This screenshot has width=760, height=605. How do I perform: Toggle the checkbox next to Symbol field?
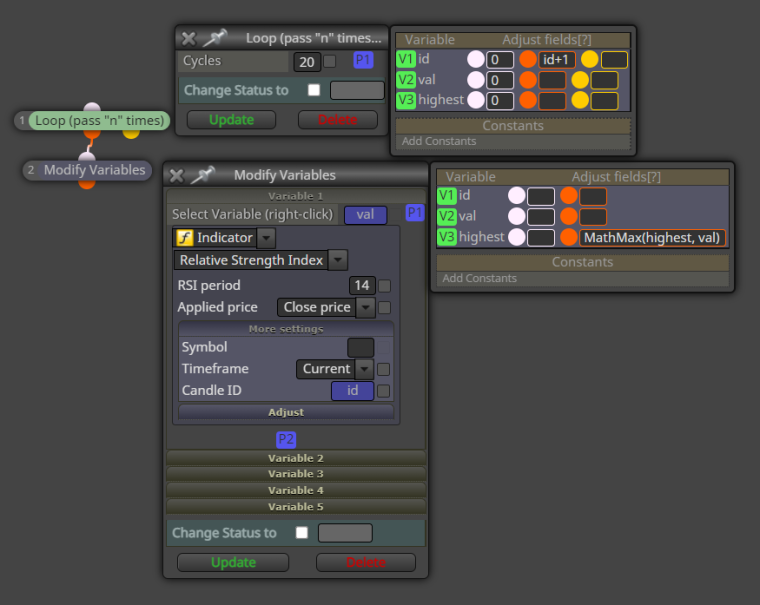[383, 348]
